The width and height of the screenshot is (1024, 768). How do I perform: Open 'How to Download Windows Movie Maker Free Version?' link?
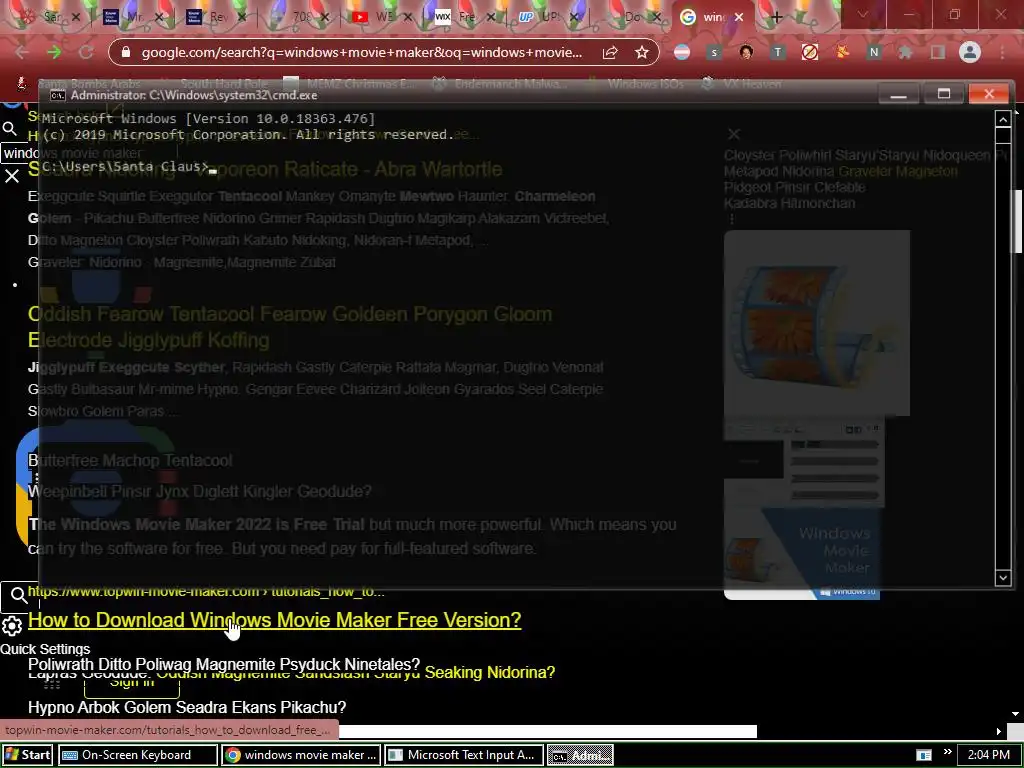pyautogui.click(x=274, y=620)
